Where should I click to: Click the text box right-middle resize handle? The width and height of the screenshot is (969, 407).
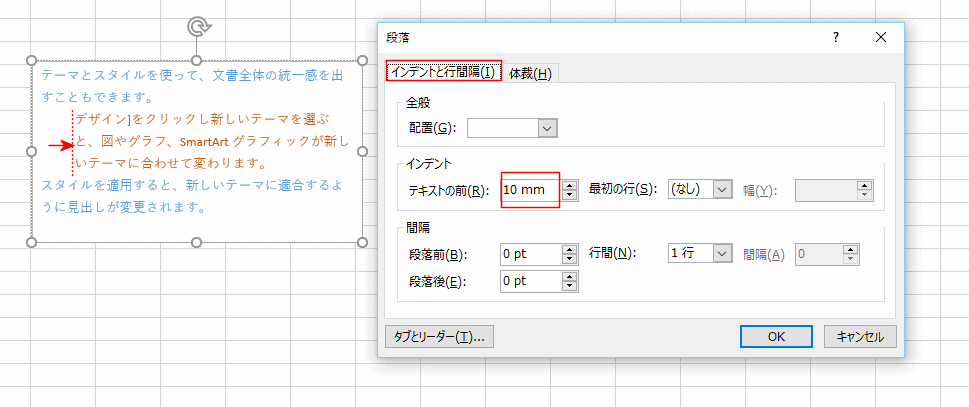point(363,151)
